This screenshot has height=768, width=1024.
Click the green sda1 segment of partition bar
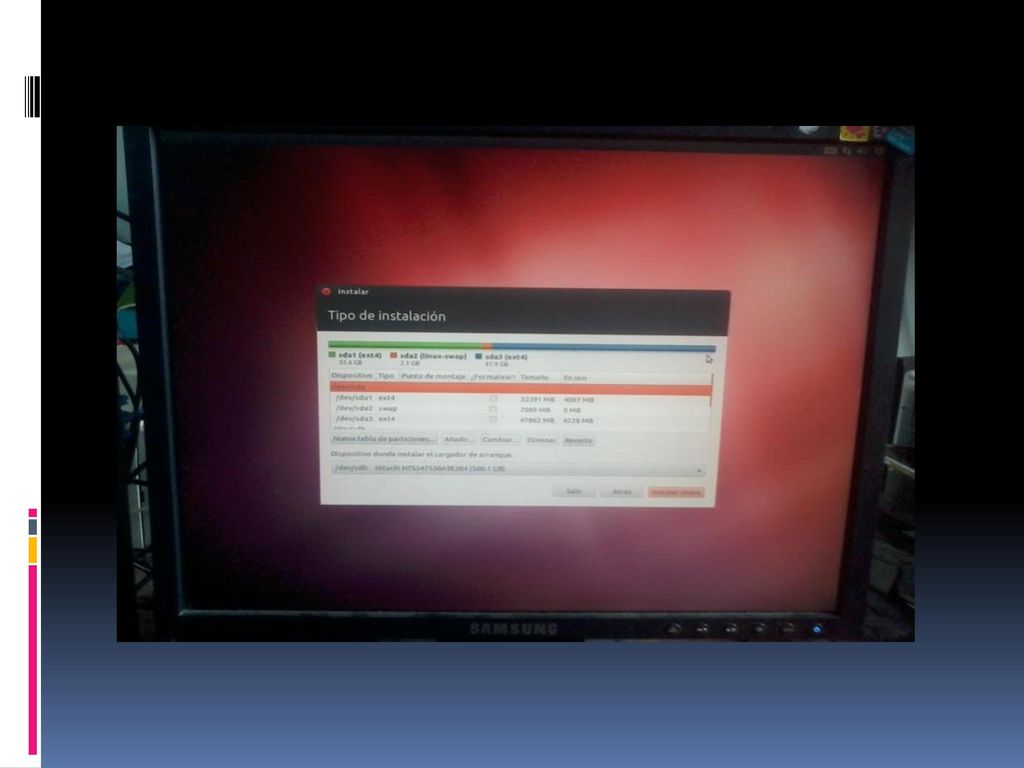405,344
